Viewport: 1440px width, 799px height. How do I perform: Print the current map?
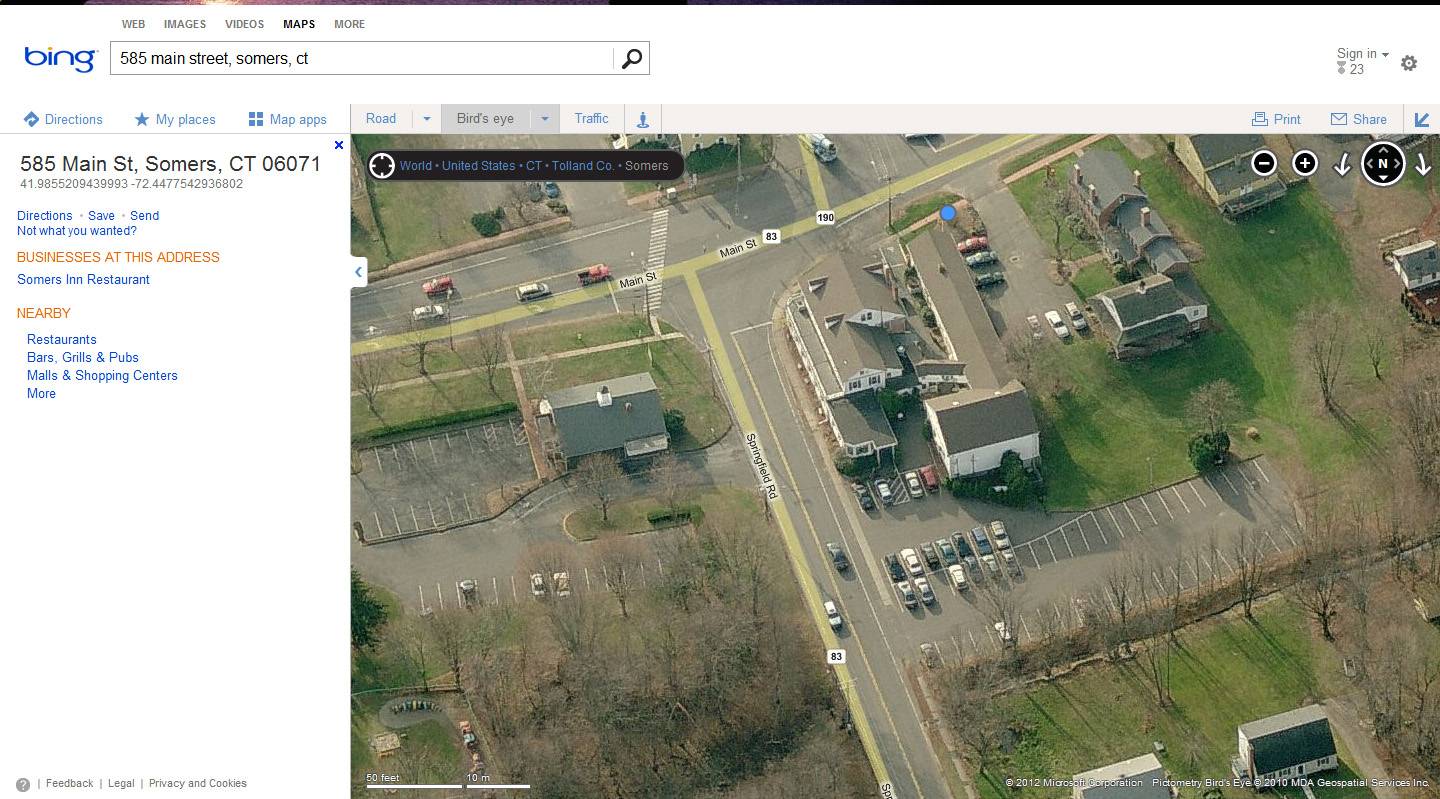(1276, 118)
